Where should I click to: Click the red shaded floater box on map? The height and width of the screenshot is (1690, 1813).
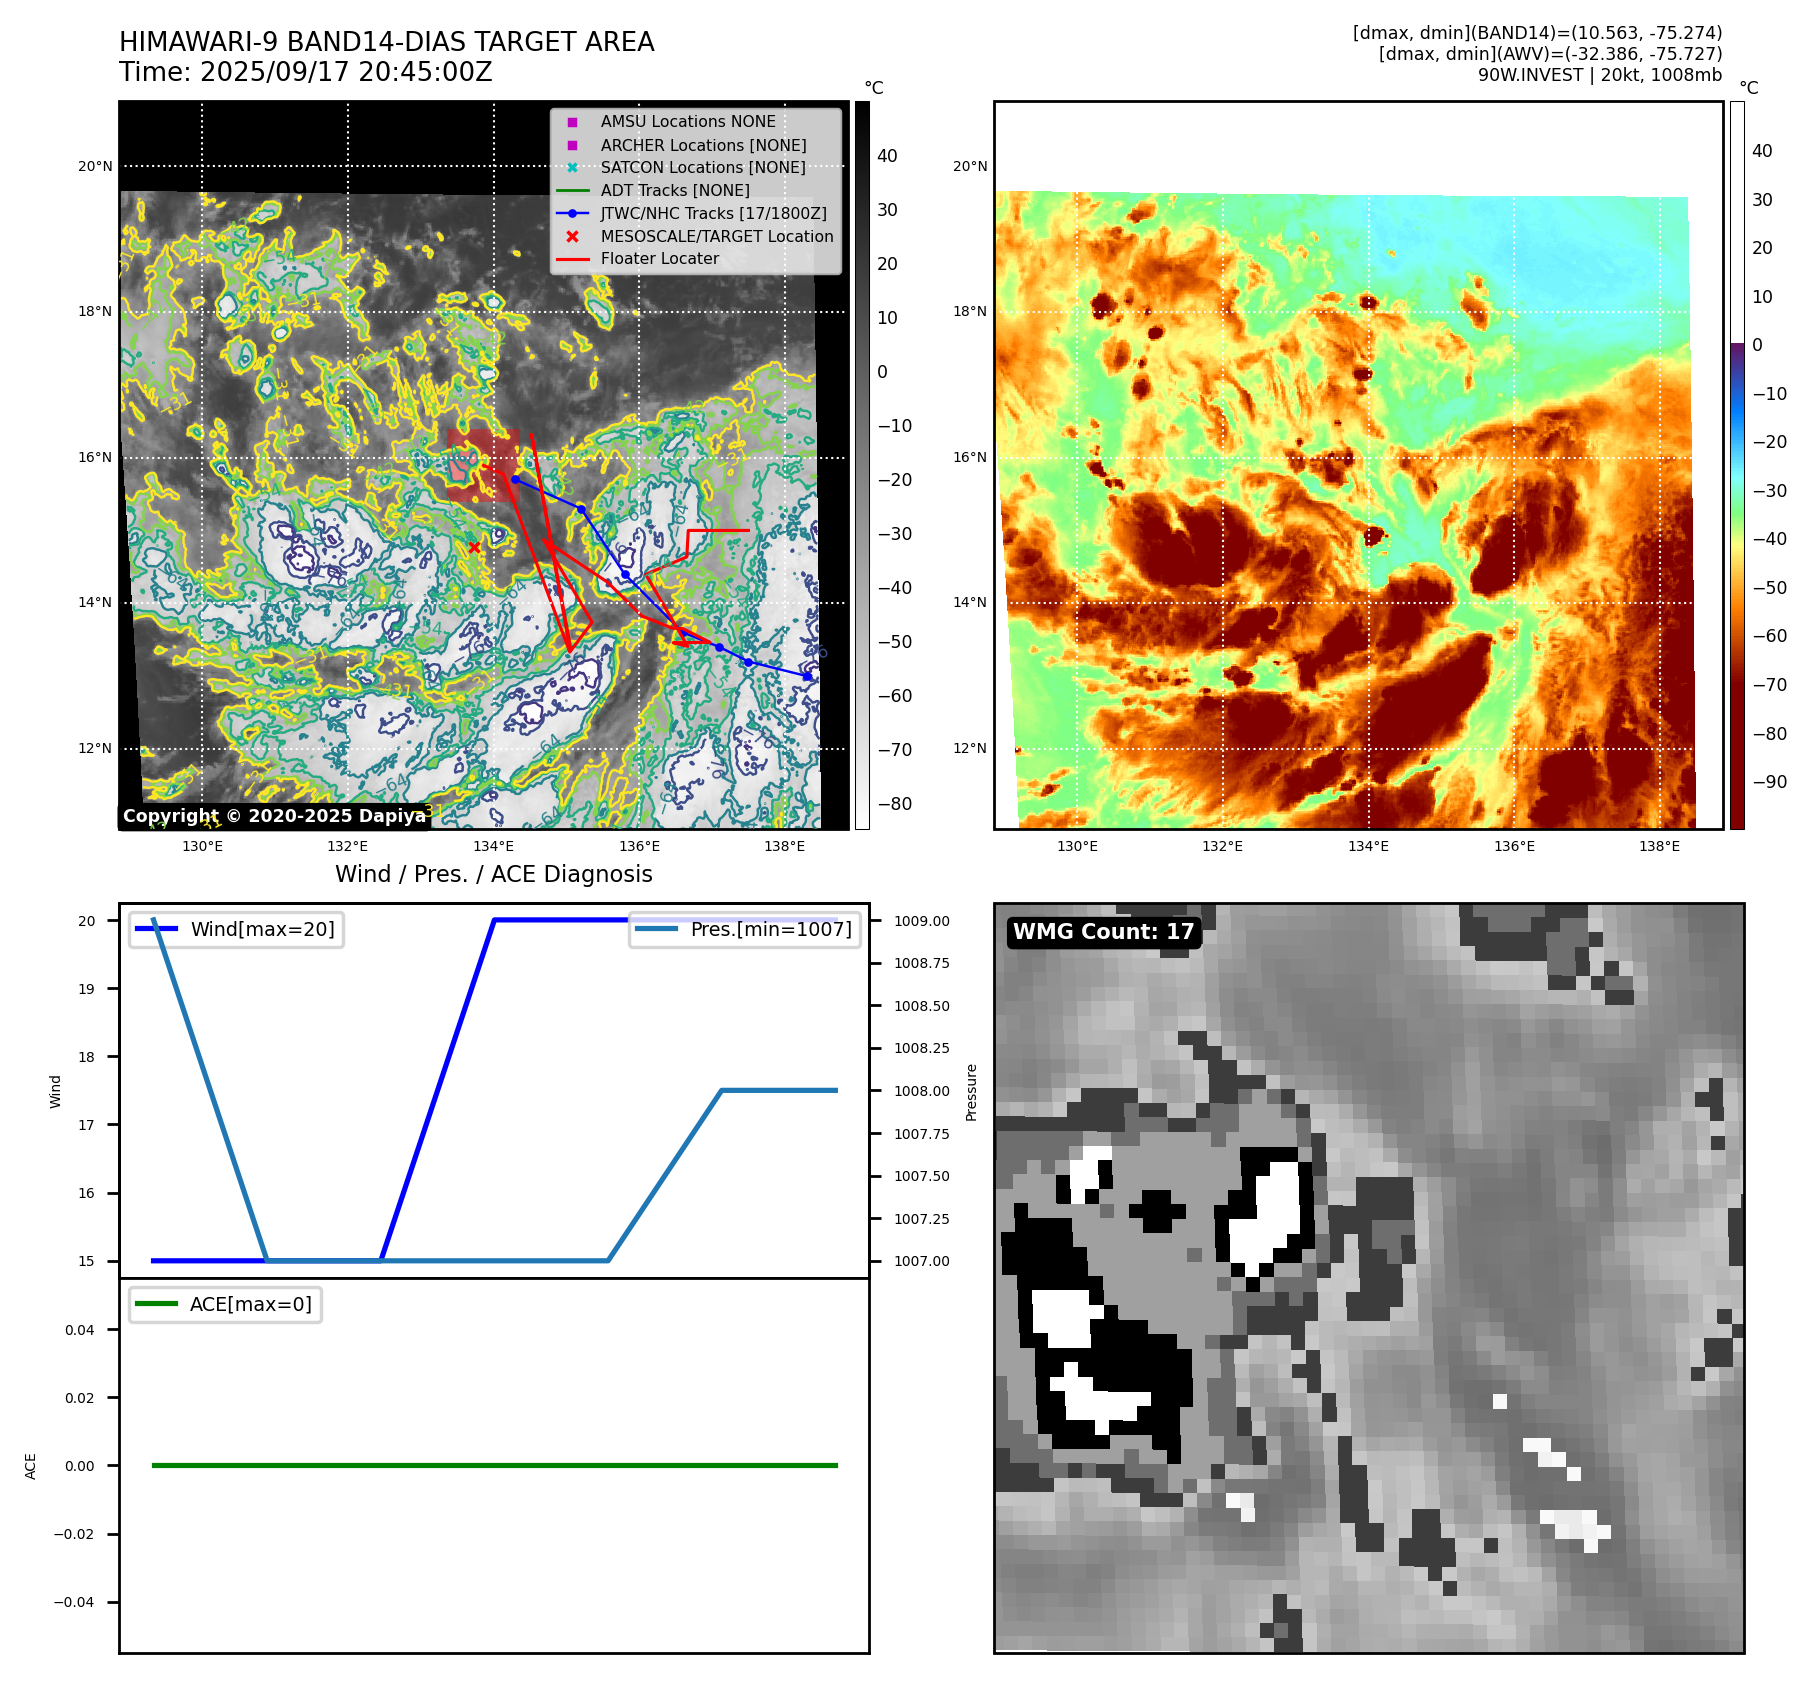point(483,465)
